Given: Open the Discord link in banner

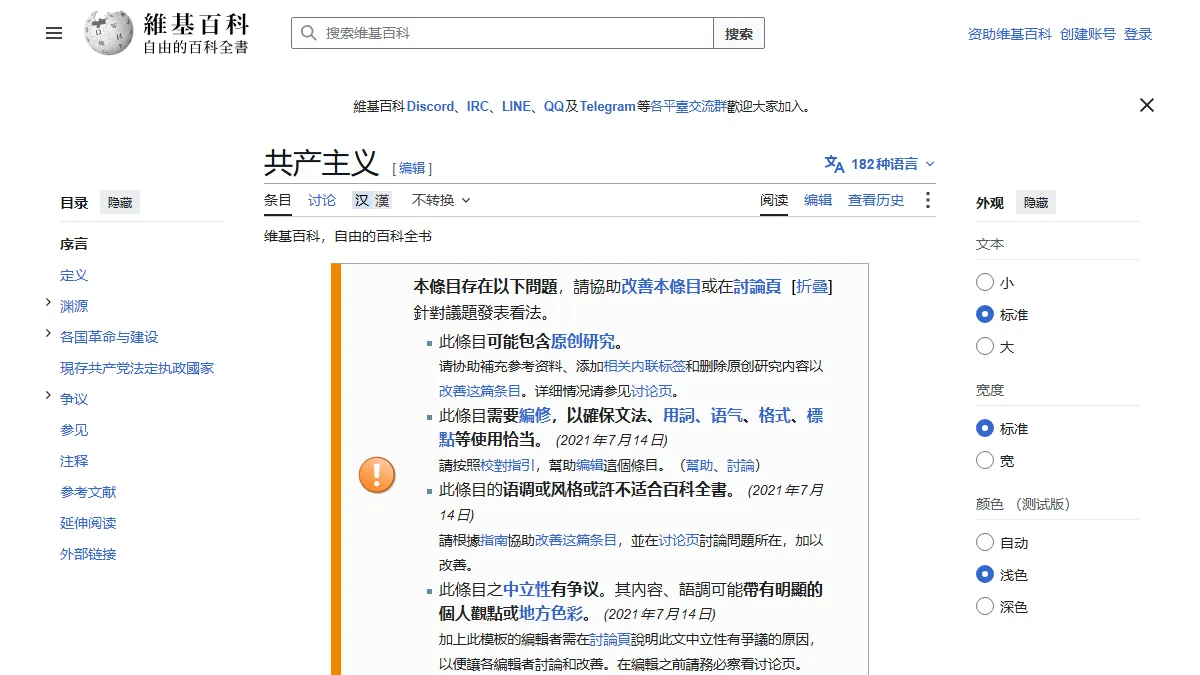Looking at the screenshot, I should point(430,106).
